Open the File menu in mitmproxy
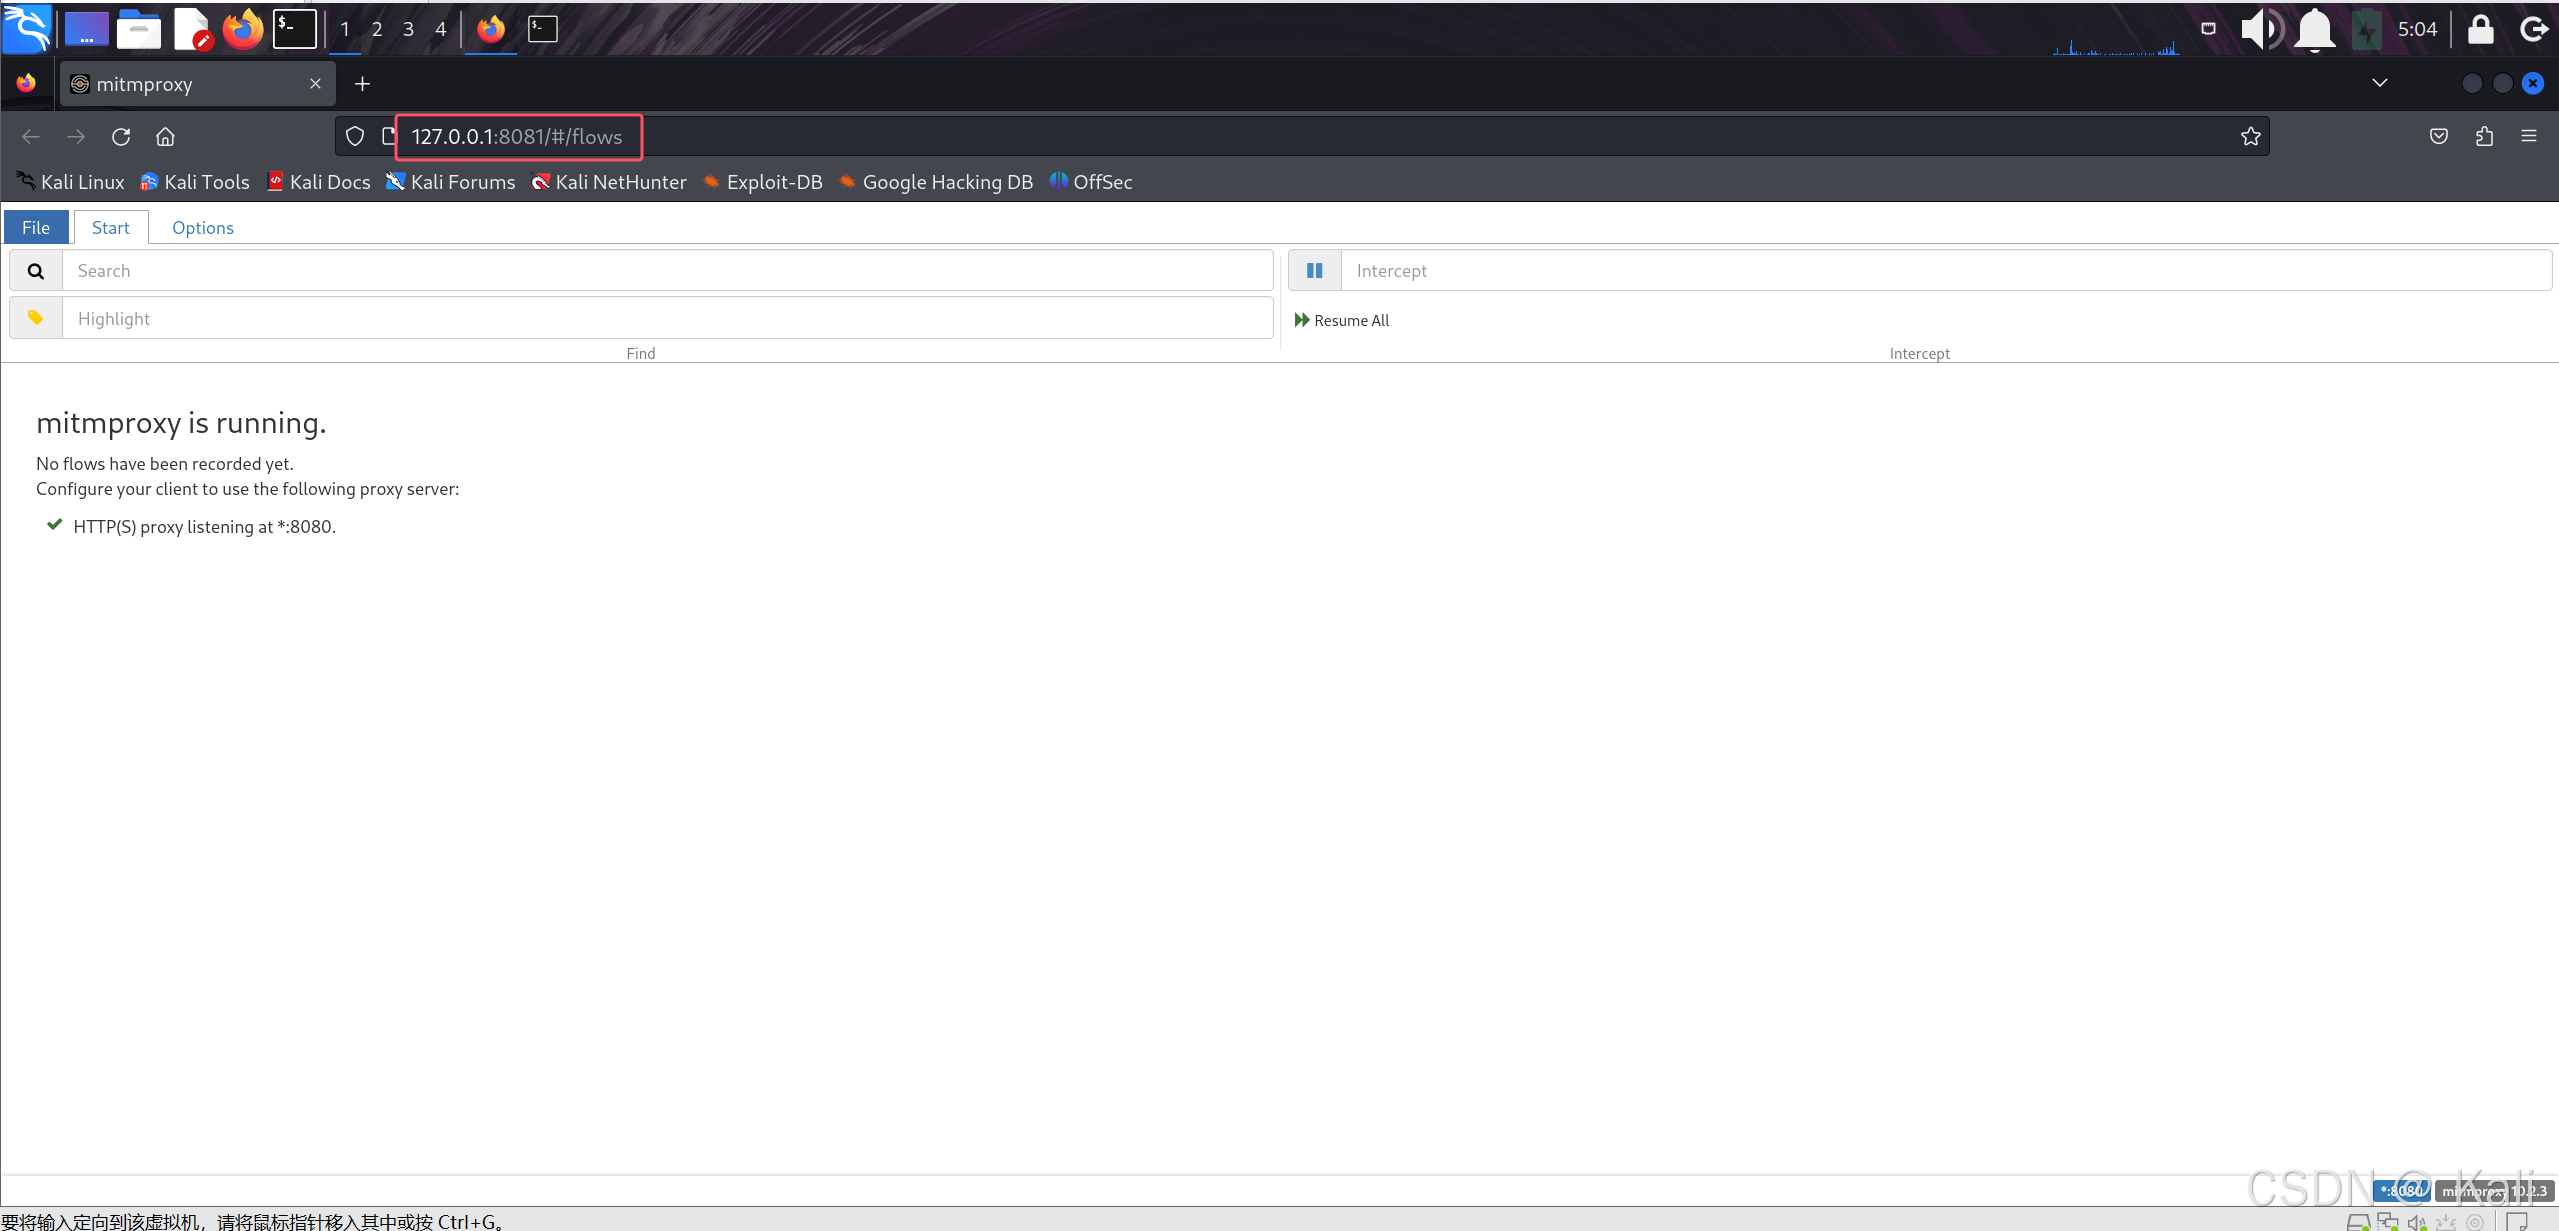2559x1231 pixels. tap(36, 227)
